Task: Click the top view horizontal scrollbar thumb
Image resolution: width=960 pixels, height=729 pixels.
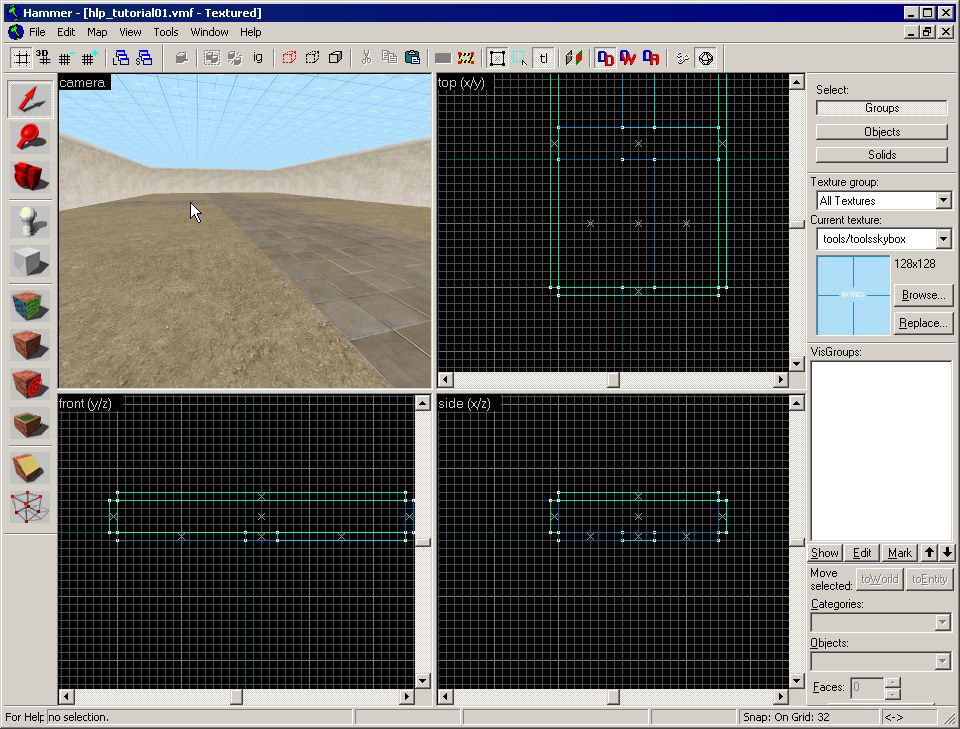Action: pyautogui.click(x=613, y=379)
